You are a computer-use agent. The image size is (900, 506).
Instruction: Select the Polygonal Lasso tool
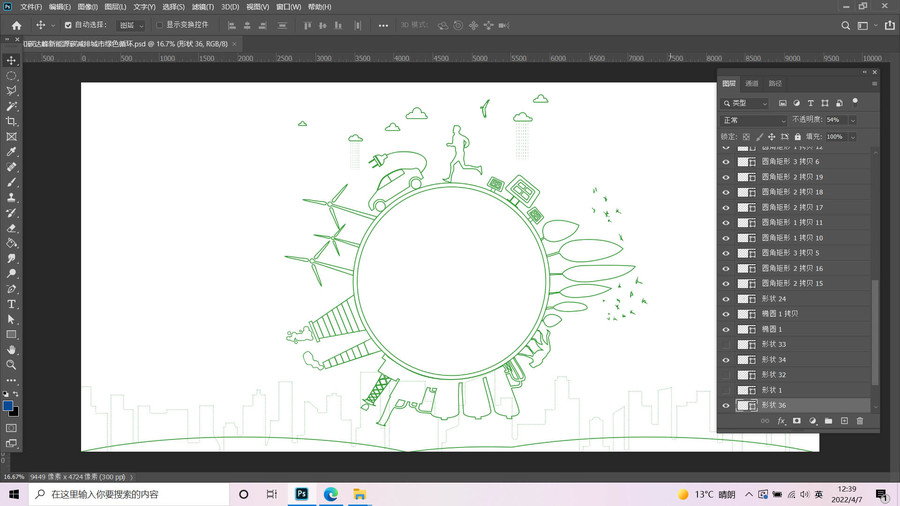click(11, 91)
